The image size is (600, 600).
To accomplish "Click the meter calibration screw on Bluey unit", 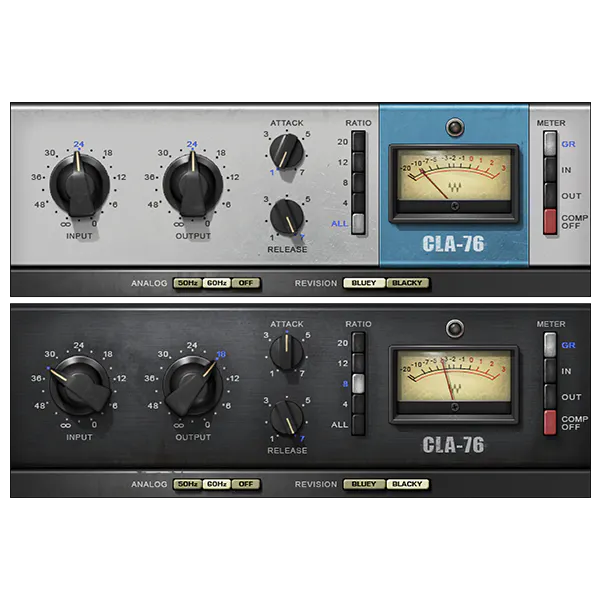I will click(455, 206).
